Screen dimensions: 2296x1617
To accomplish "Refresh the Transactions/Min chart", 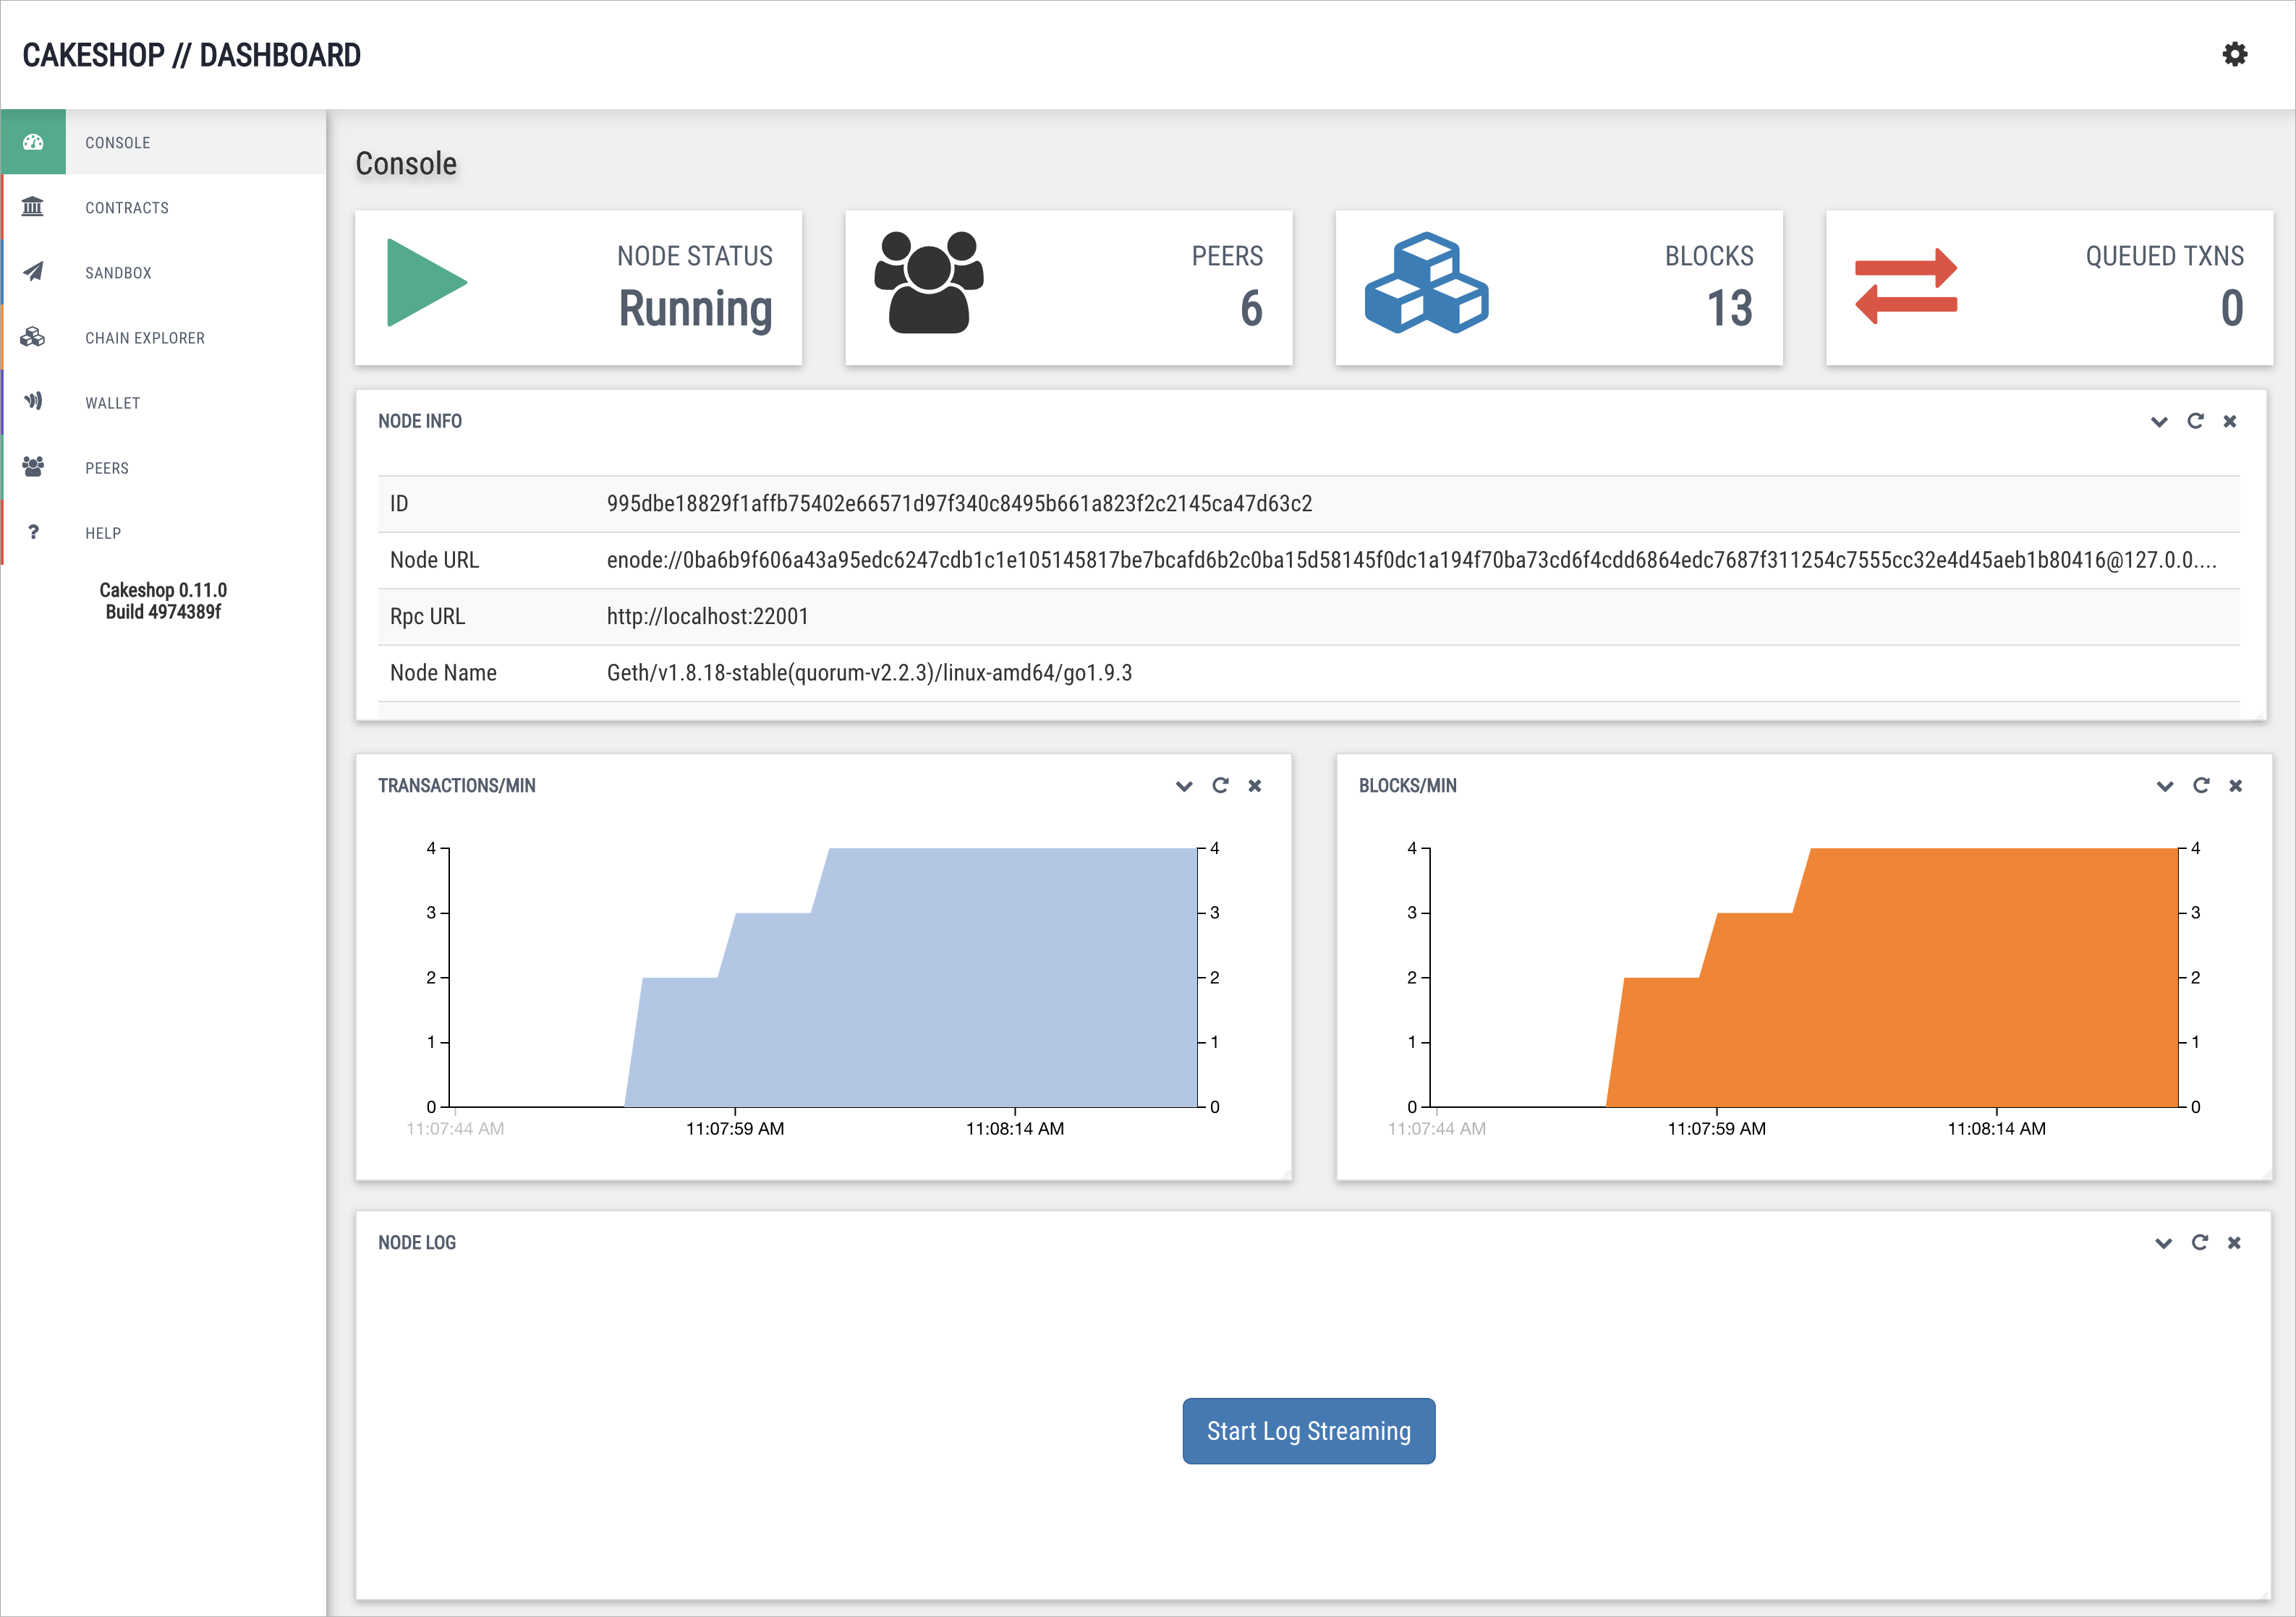I will (1220, 785).
